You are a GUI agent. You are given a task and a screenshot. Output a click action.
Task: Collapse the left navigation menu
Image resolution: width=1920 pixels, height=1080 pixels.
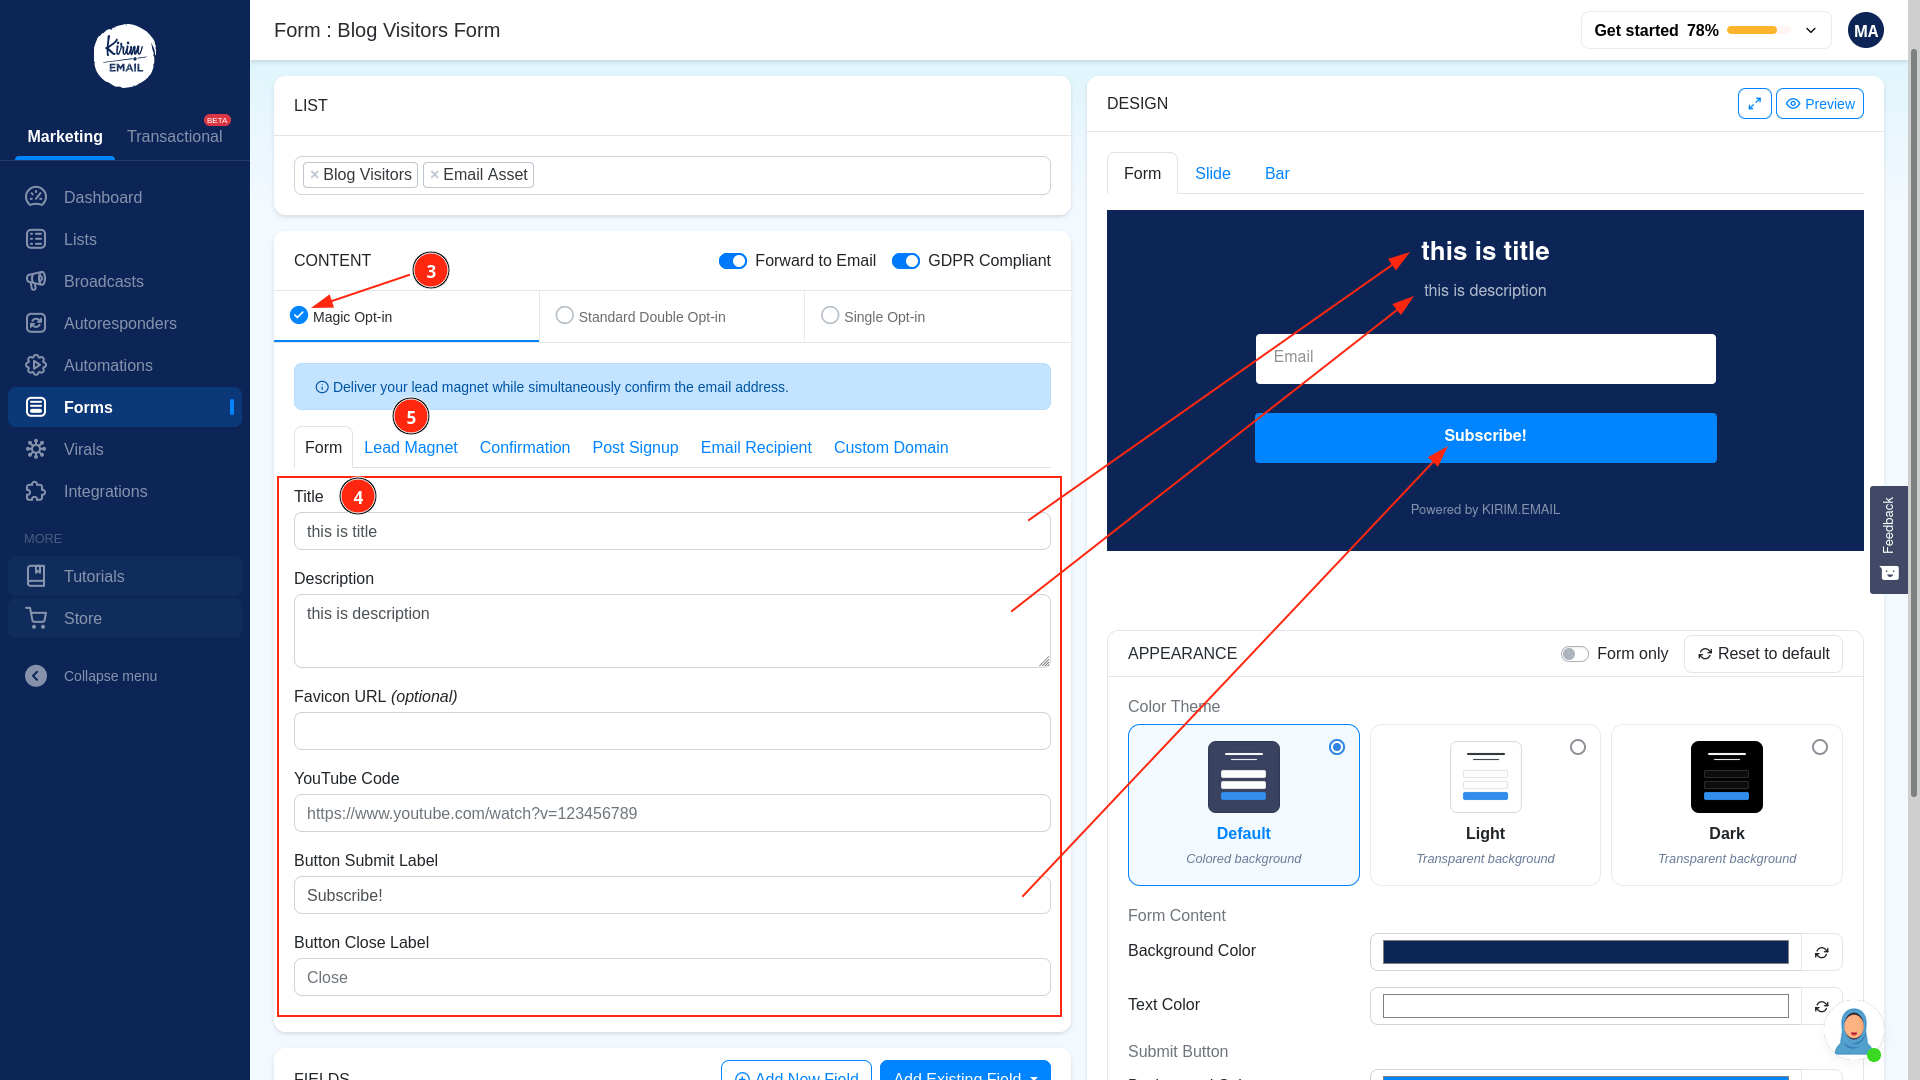pyautogui.click(x=36, y=676)
